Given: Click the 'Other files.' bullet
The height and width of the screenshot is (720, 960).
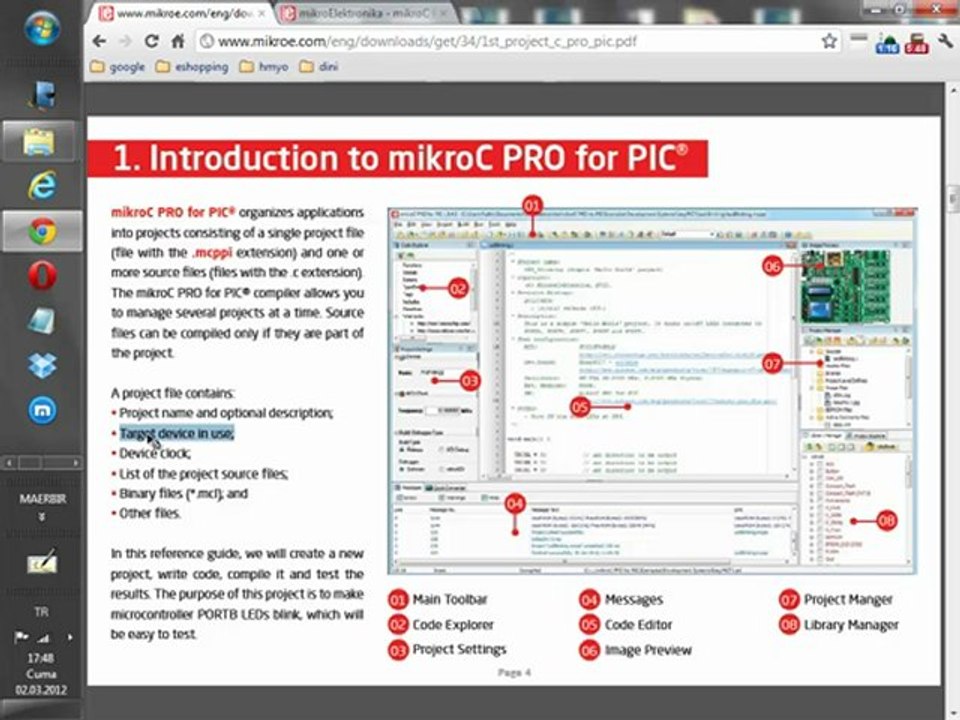Looking at the screenshot, I should 150,513.
